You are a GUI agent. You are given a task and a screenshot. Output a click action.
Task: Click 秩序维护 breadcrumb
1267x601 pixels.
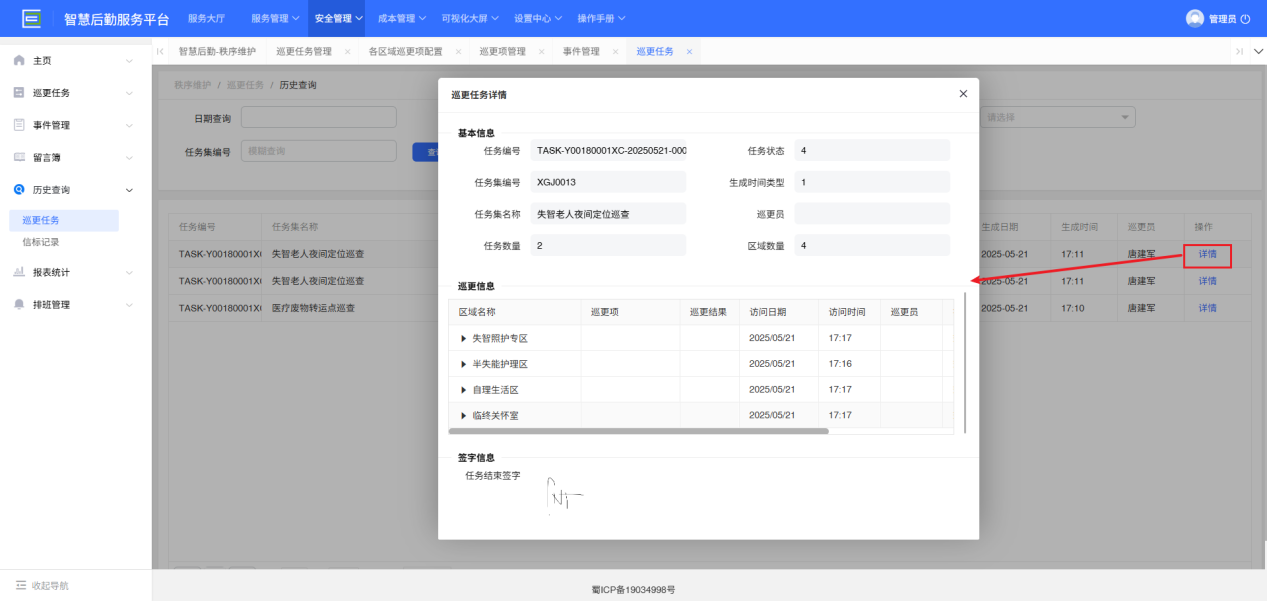(x=192, y=86)
